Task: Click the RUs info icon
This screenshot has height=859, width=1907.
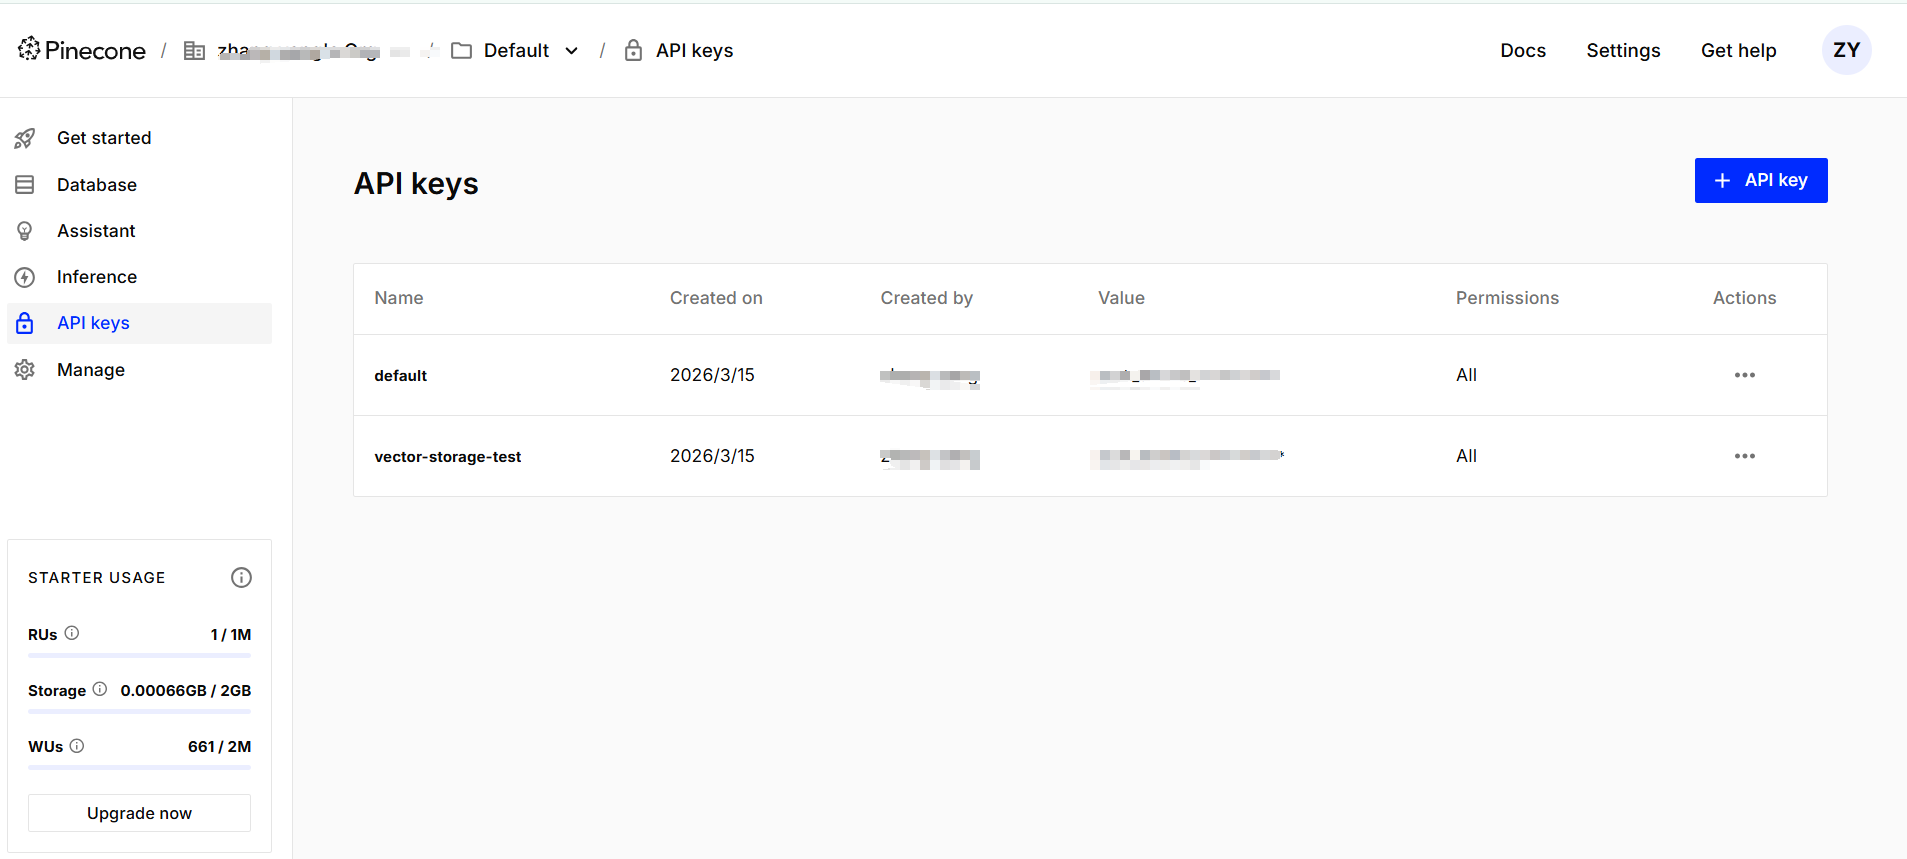Action: tap(72, 633)
